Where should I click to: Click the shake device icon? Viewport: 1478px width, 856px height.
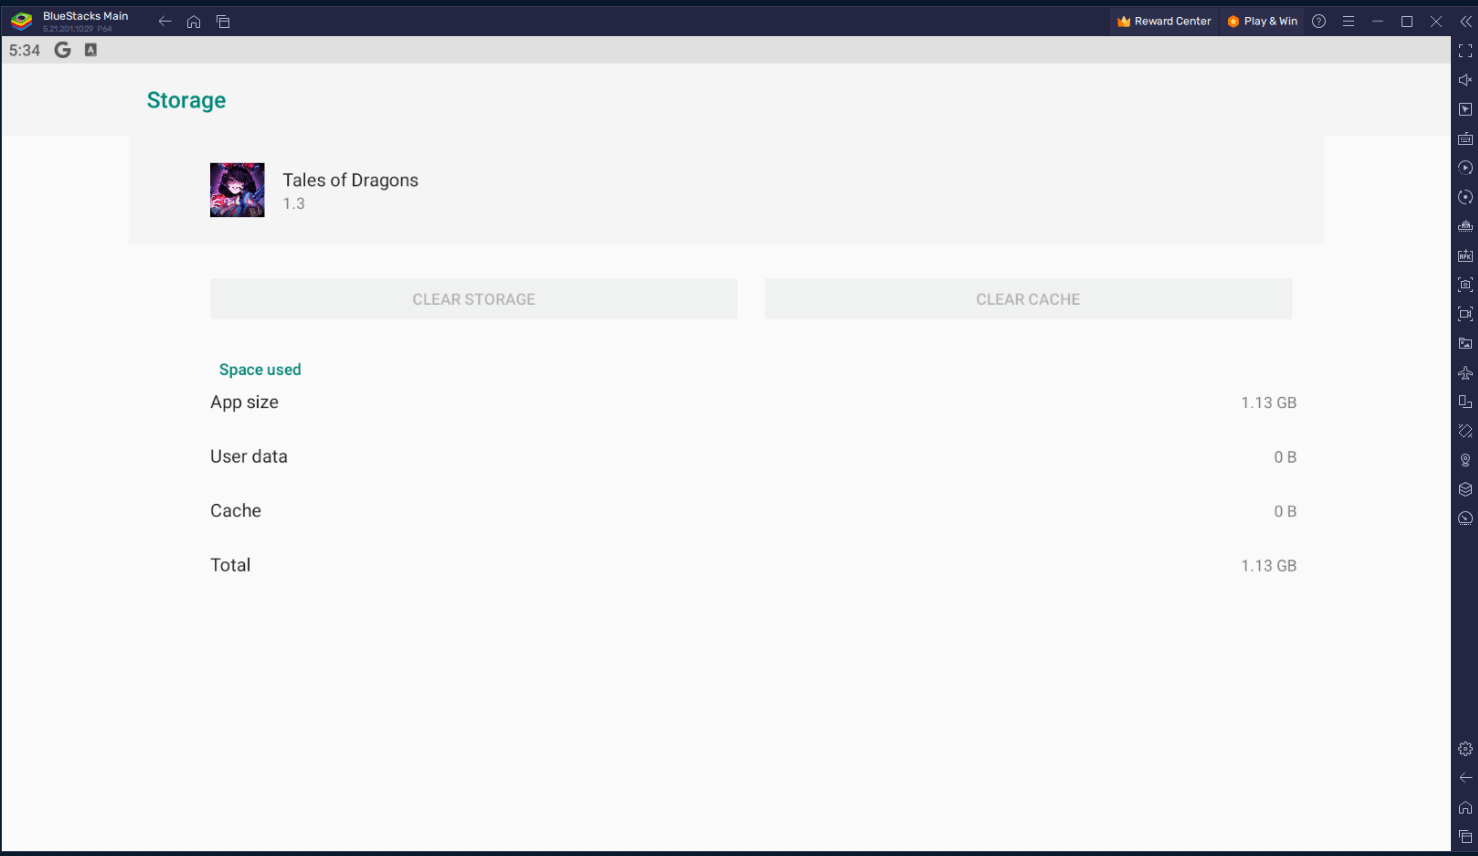1465,431
